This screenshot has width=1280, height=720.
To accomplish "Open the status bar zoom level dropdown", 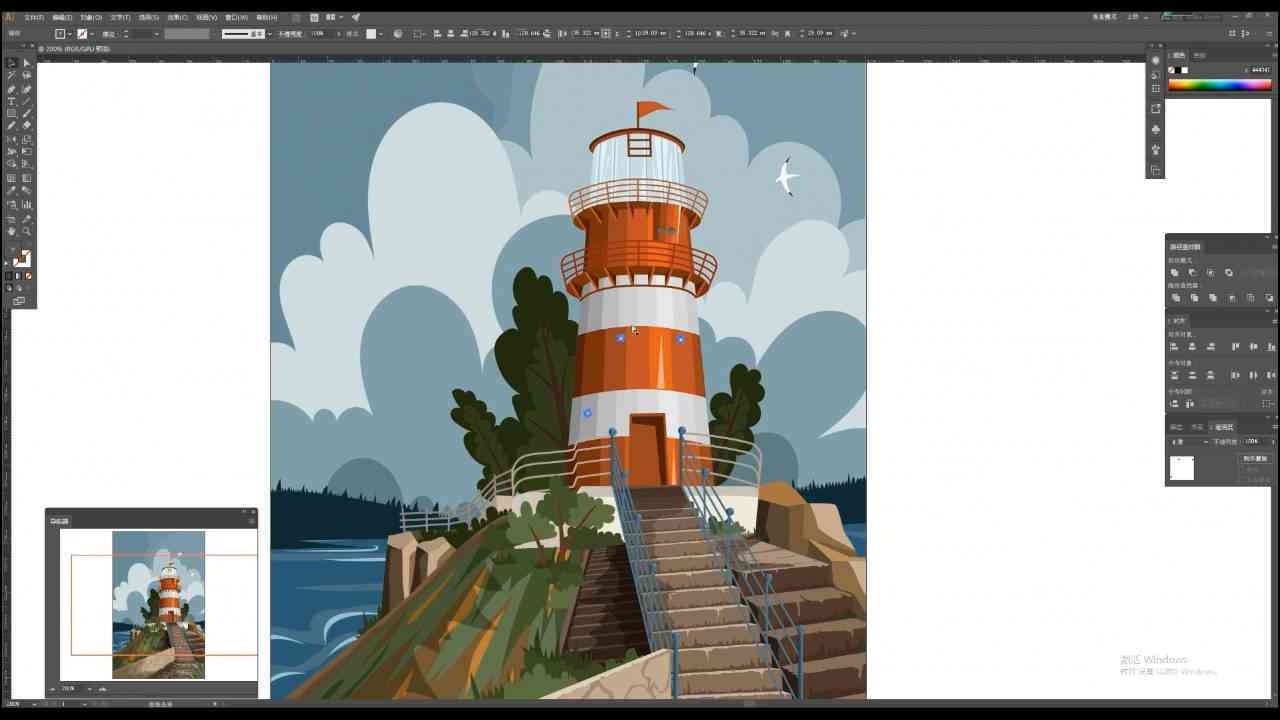I will pos(35,704).
